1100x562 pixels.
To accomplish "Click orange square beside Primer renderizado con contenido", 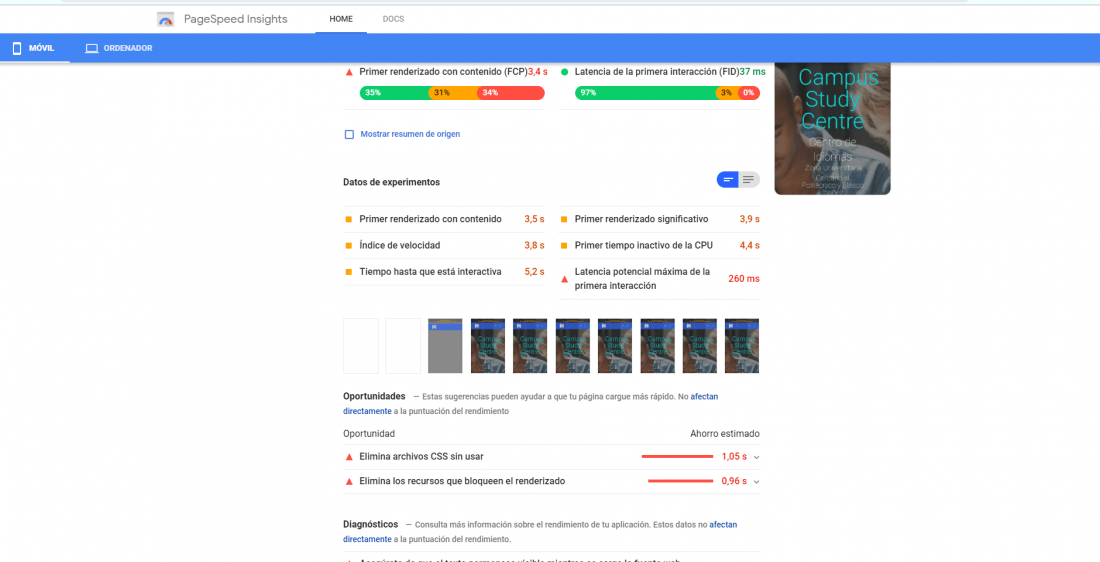I will point(349,219).
